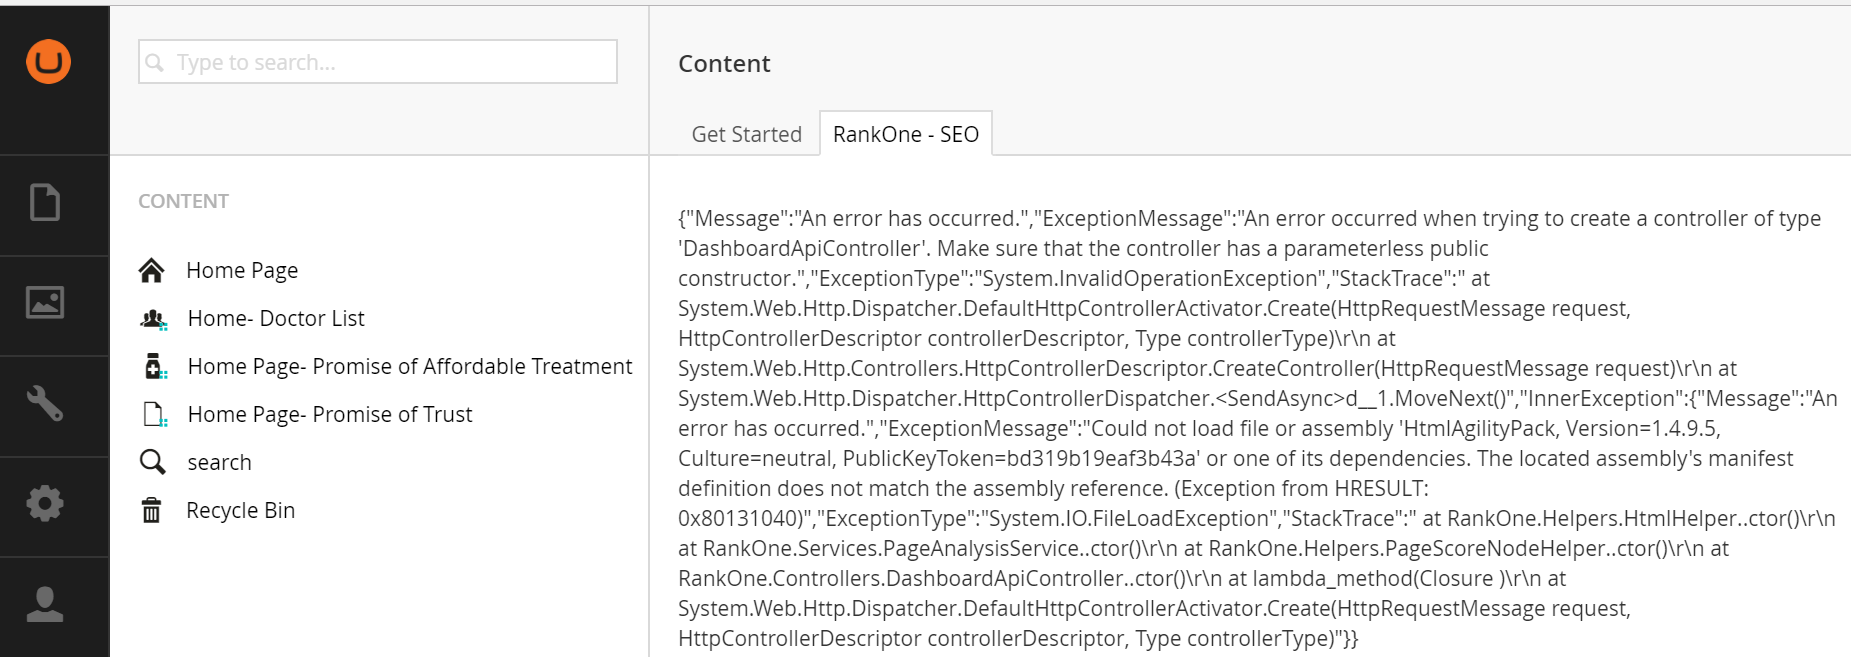Switch to the Get Started tab
The image size is (1851, 657).
click(x=747, y=134)
